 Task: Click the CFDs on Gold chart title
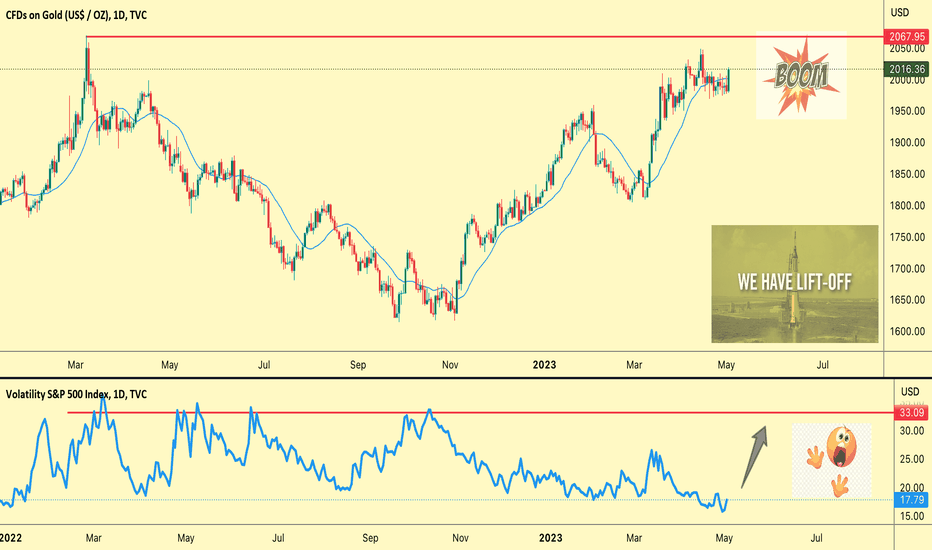pos(76,15)
